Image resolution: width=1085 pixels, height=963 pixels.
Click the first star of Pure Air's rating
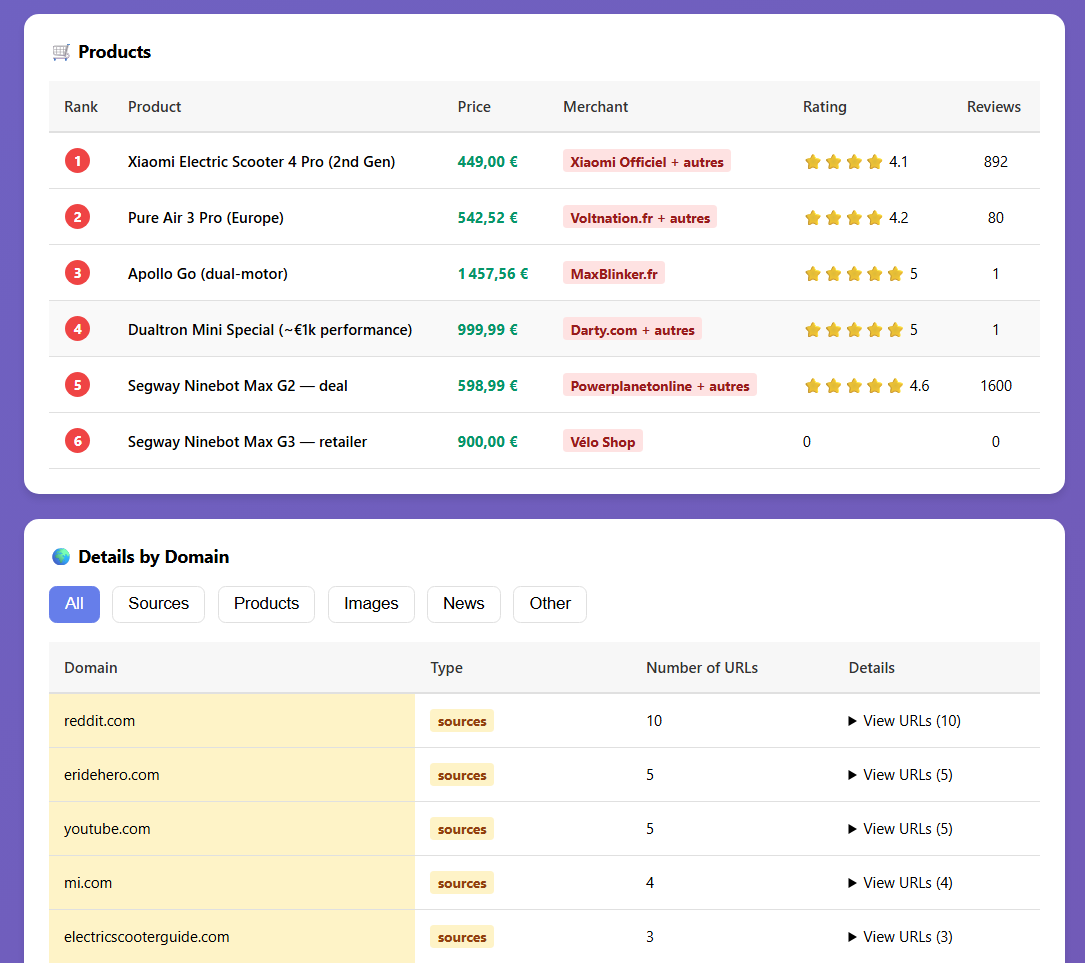coord(813,217)
